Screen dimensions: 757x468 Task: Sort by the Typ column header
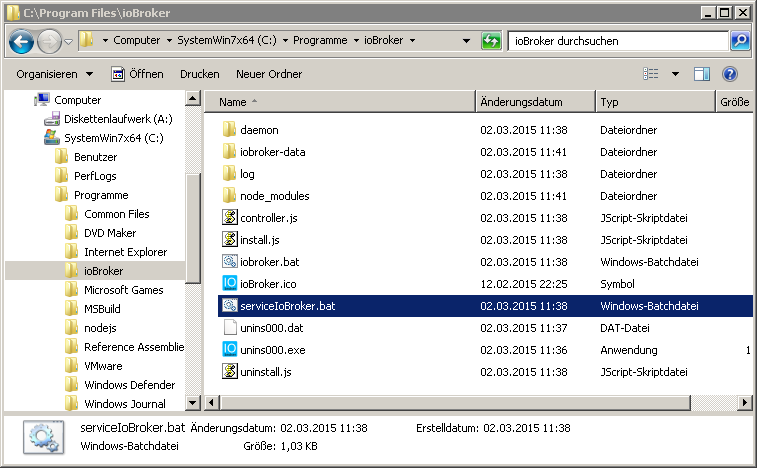pos(655,102)
